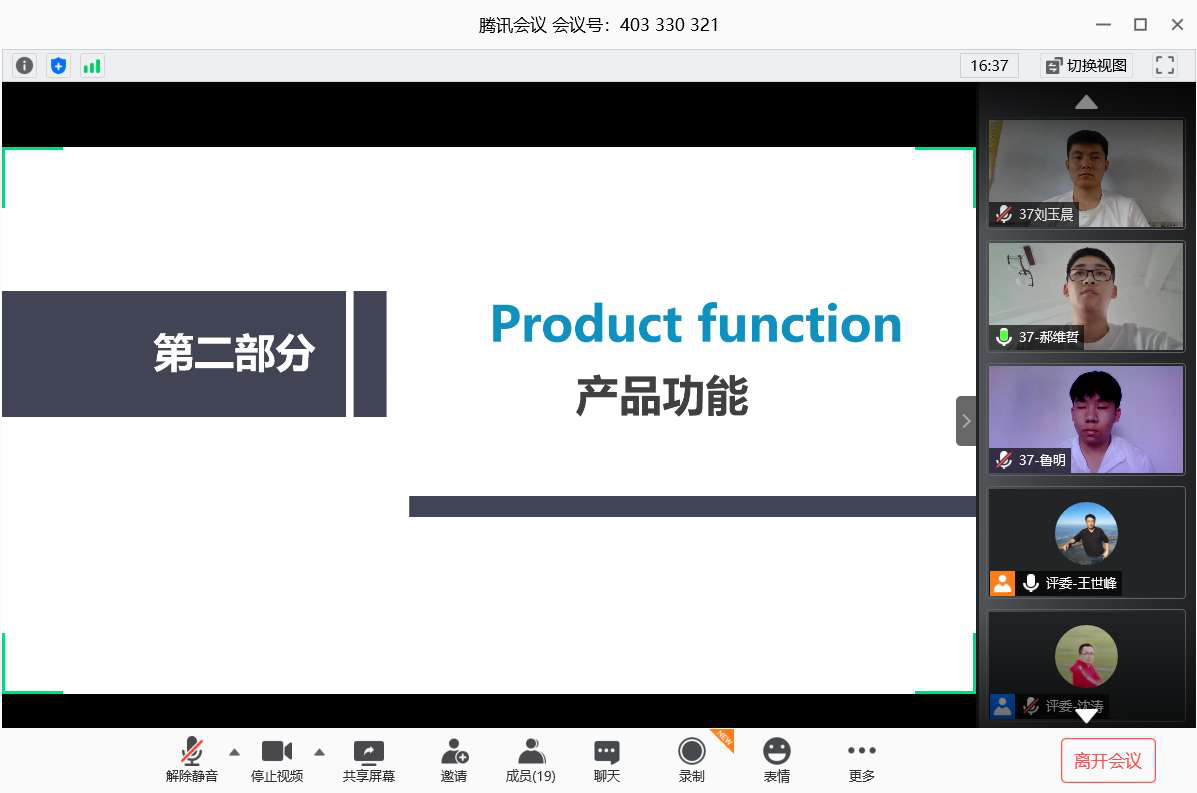Open the 聊天 chat panel
This screenshot has height=793, width=1197.
pyautogui.click(x=607, y=760)
